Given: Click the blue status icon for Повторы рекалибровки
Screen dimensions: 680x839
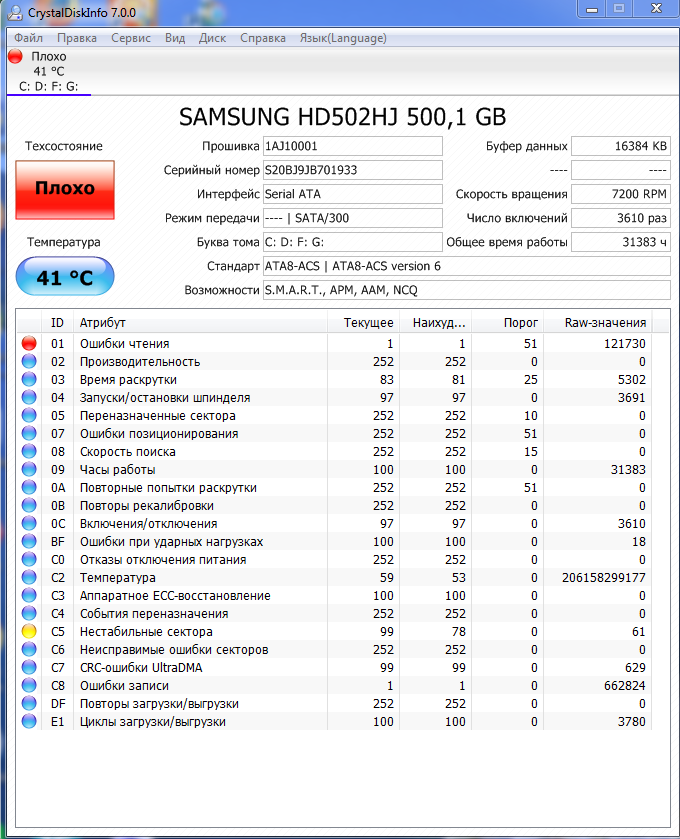Looking at the screenshot, I should (29, 506).
